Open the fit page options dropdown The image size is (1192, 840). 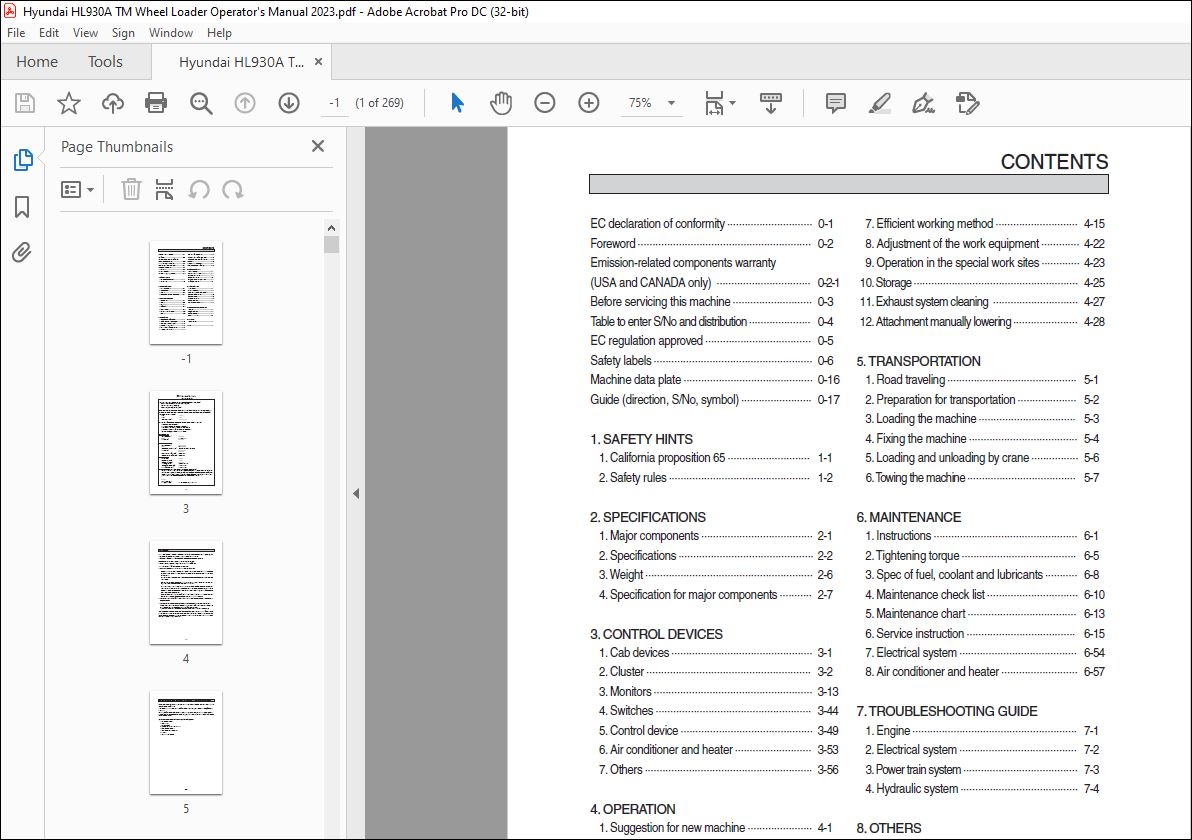pos(732,103)
